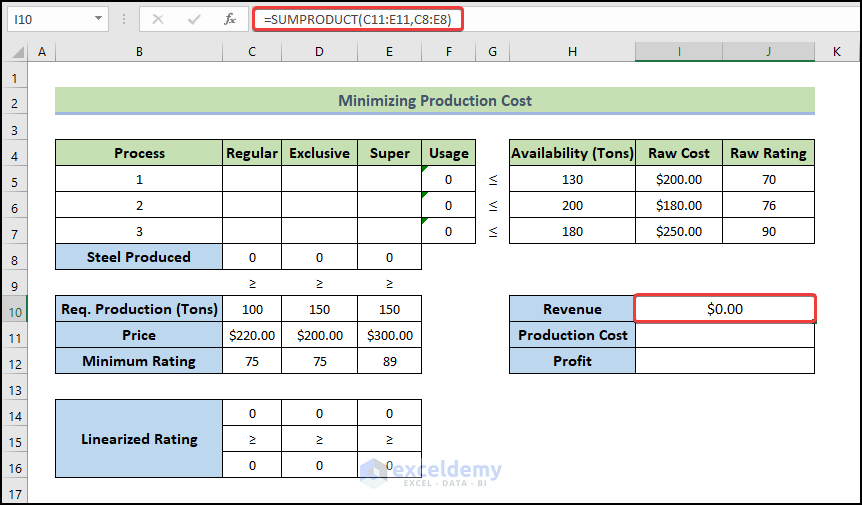This screenshot has width=862, height=505.
Task: Click the Linearized Rating merged cell
Action: tap(139, 439)
